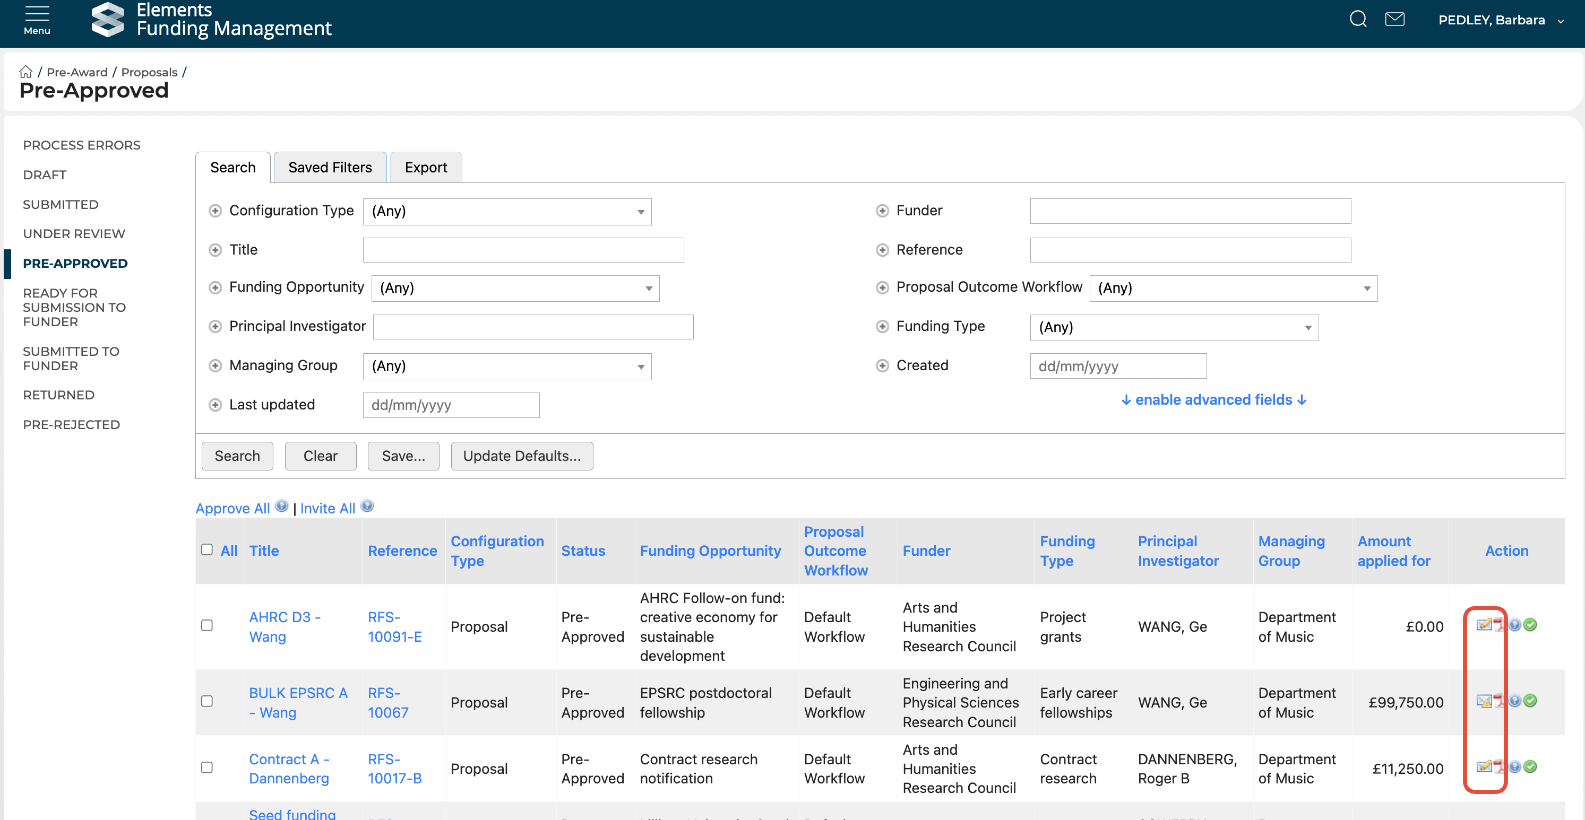This screenshot has height=820, width=1585.
Task: Tick the checkbox for AHRC D3 - Wang
Action: (x=207, y=626)
